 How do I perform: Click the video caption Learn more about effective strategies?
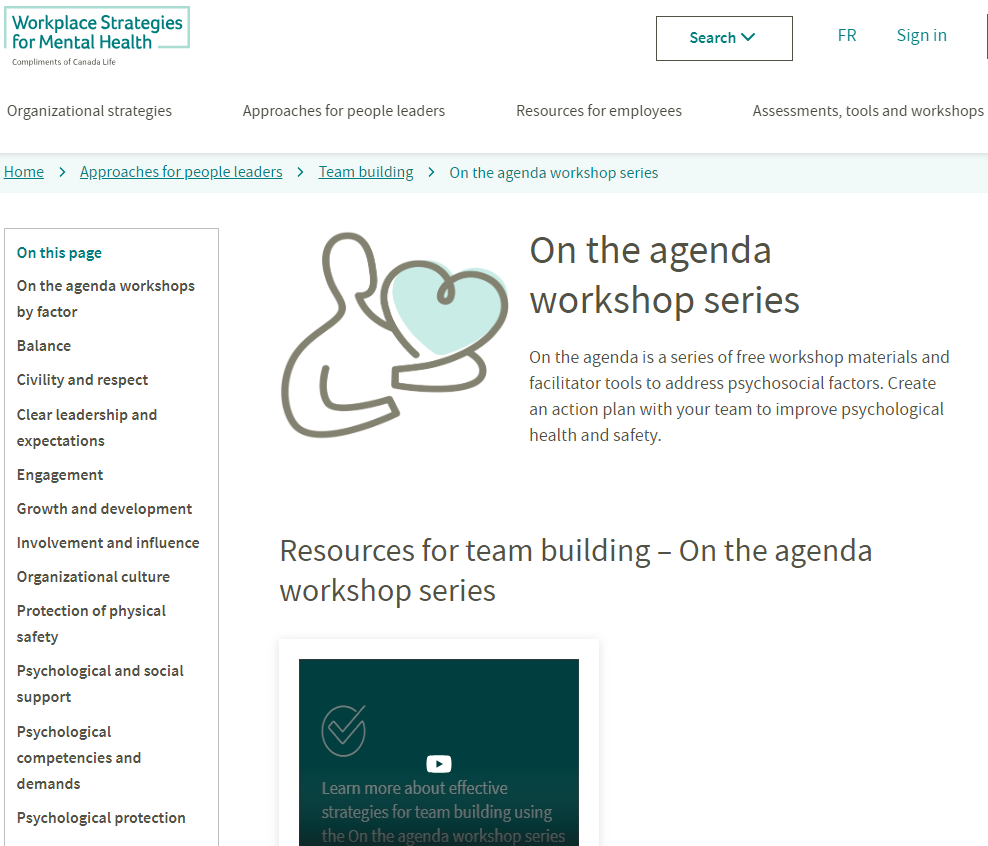[443, 812]
